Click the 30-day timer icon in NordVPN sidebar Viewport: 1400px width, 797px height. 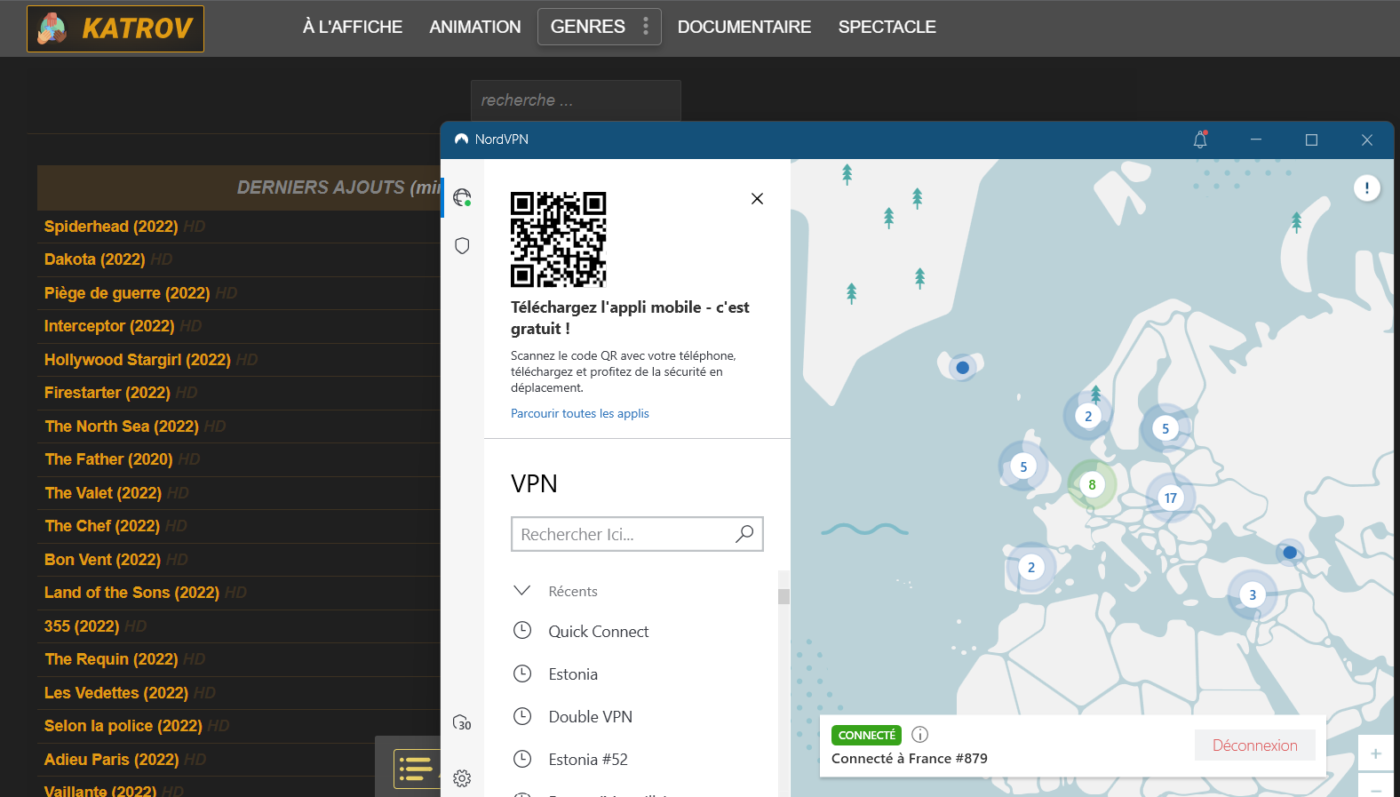tap(462, 722)
